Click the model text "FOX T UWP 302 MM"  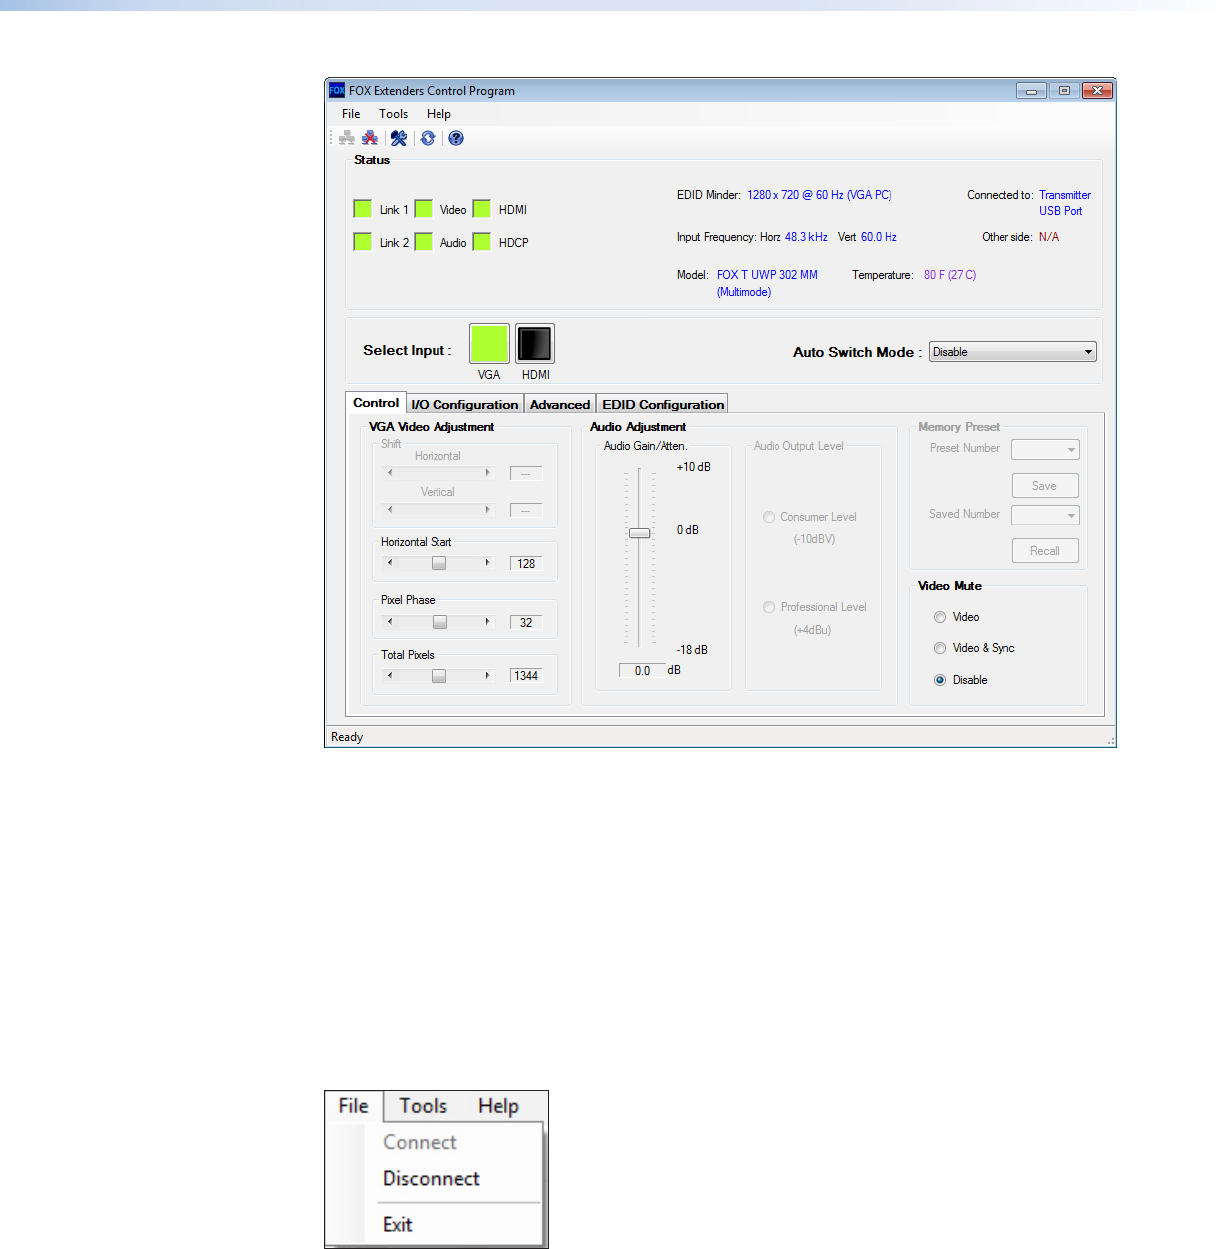click(767, 275)
